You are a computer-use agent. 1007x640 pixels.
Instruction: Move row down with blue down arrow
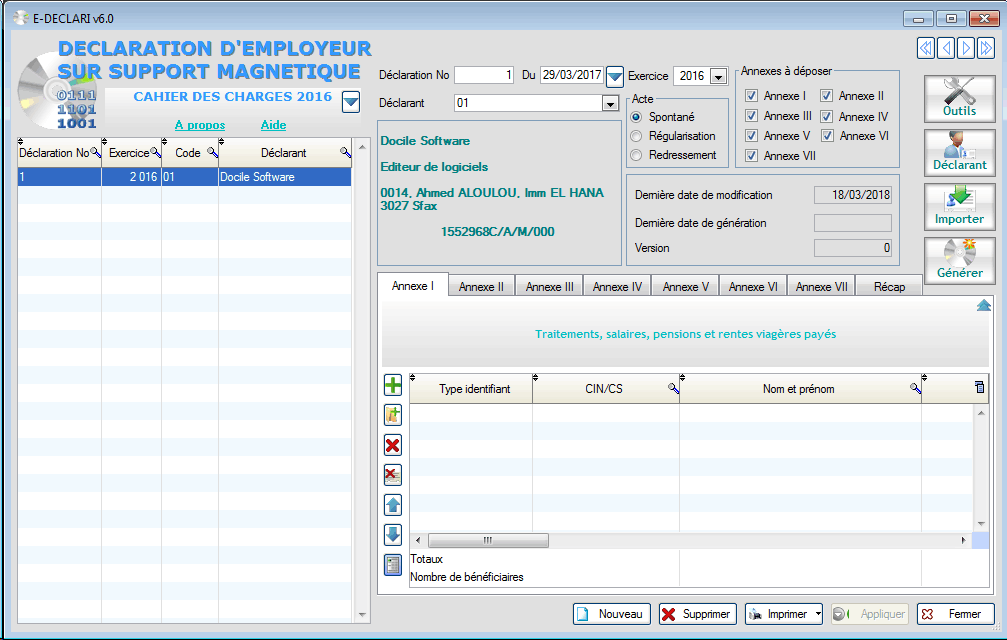coord(392,534)
